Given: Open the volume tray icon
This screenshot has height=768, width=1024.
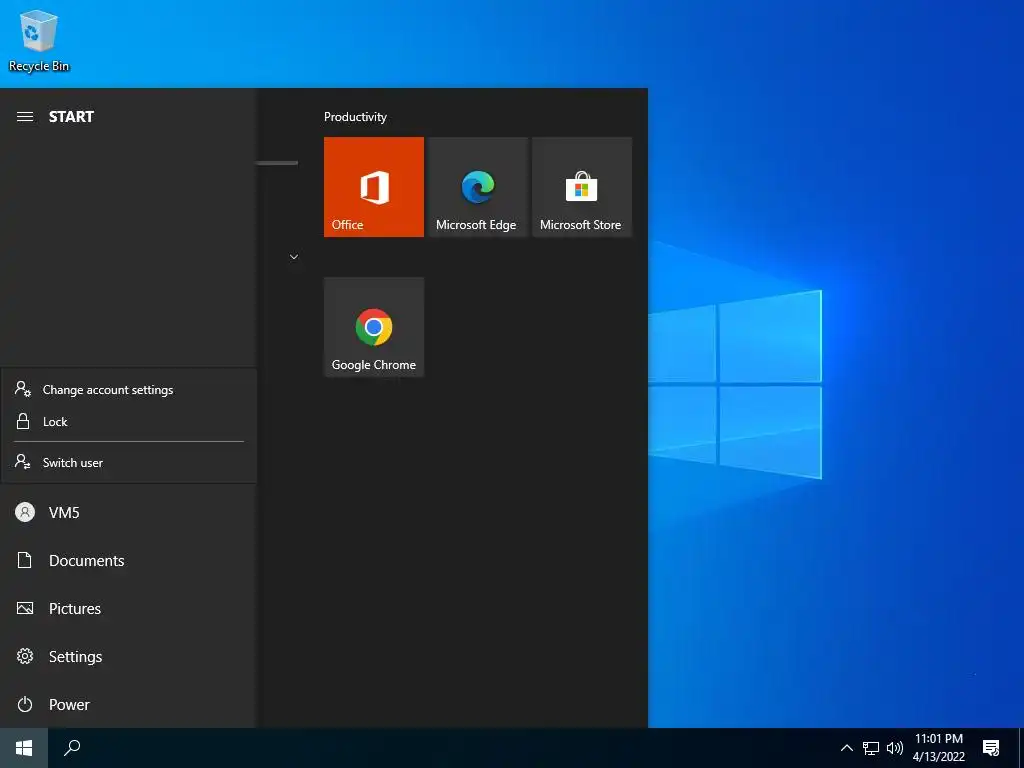Looking at the screenshot, I should (895, 748).
